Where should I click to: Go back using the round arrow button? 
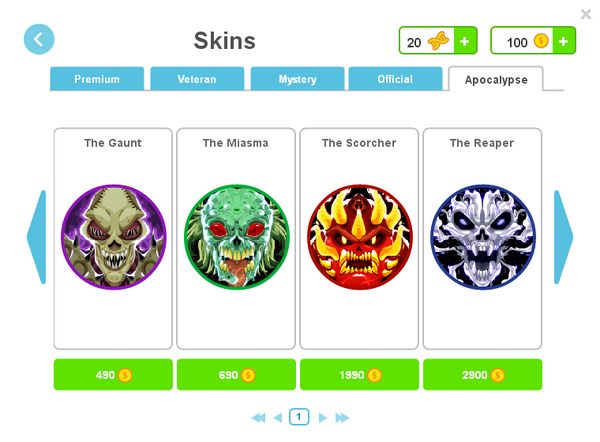tap(39, 39)
